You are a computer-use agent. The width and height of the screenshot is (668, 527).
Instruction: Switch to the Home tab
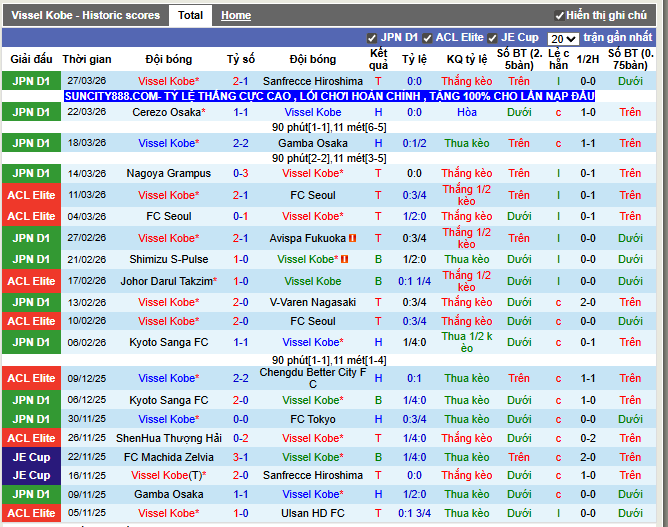click(x=236, y=16)
